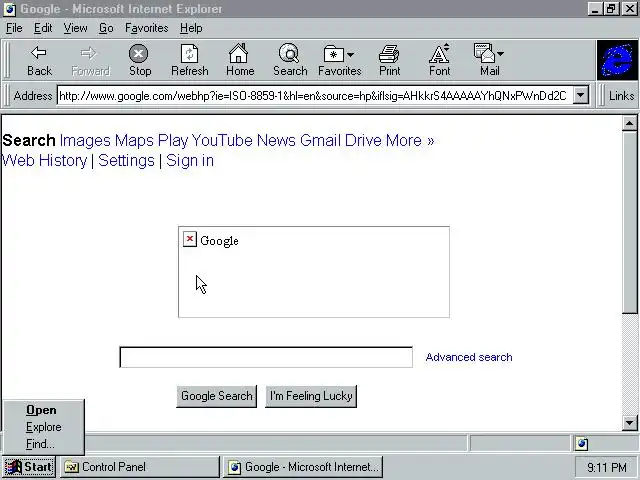Open the Favorites menu in menu bar
Viewport: 640px width, 480px height.
pyautogui.click(x=147, y=28)
